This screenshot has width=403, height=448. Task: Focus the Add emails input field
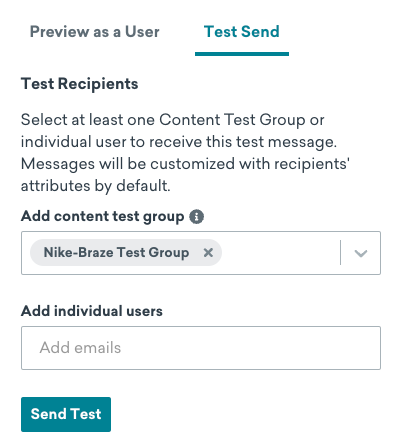coord(201,348)
